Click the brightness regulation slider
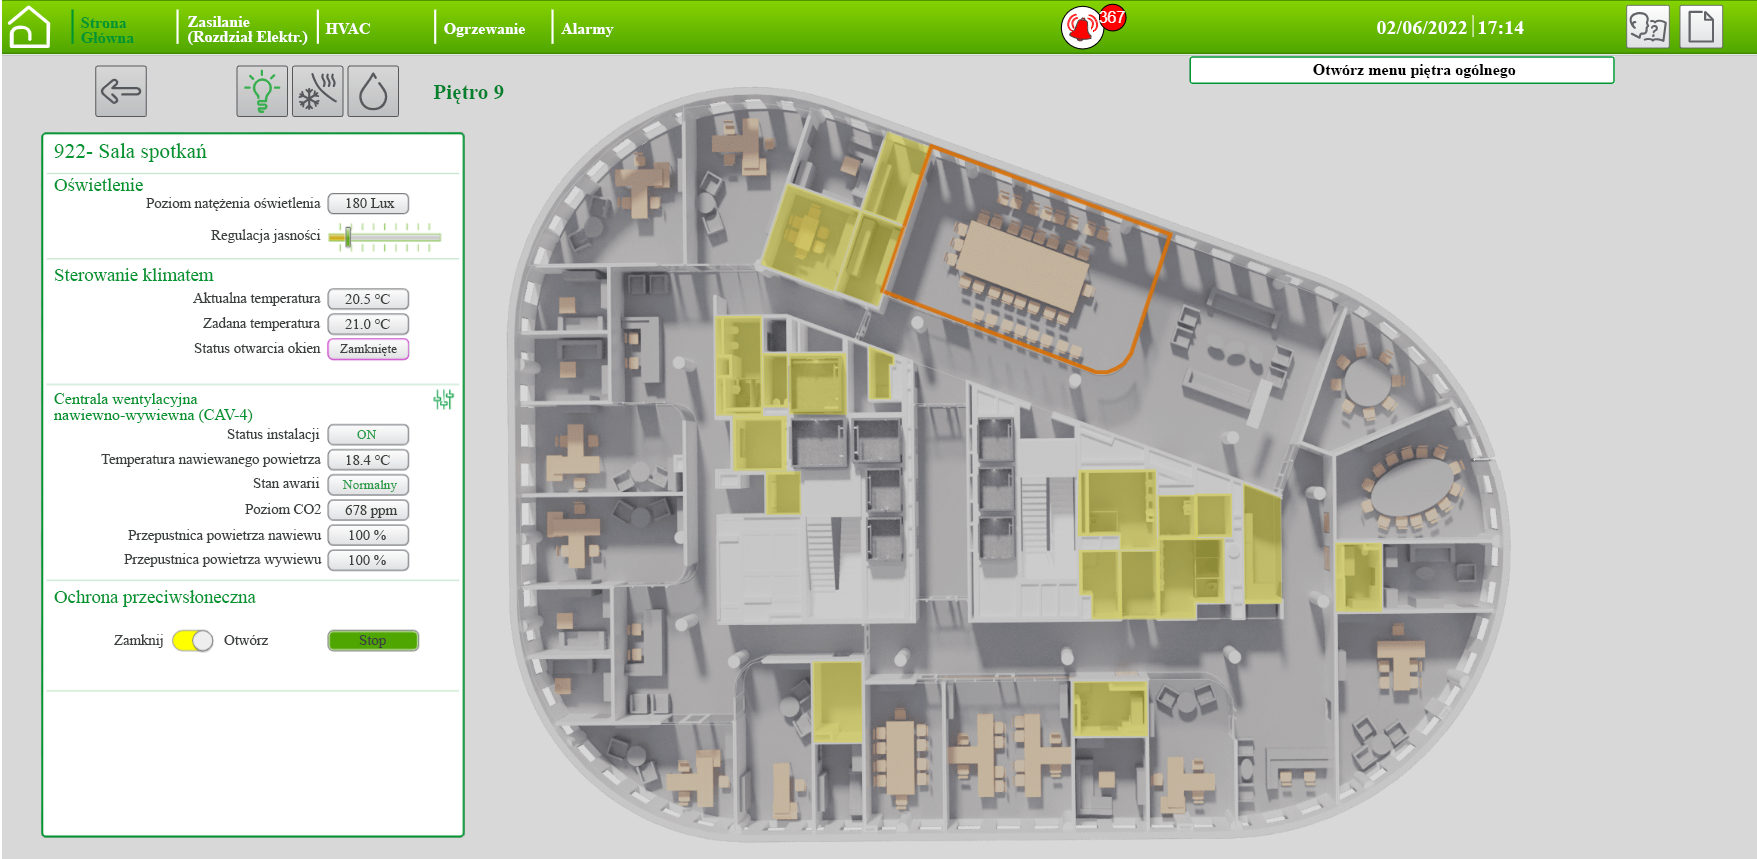The width and height of the screenshot is (1757, 859). pos(384,237)
